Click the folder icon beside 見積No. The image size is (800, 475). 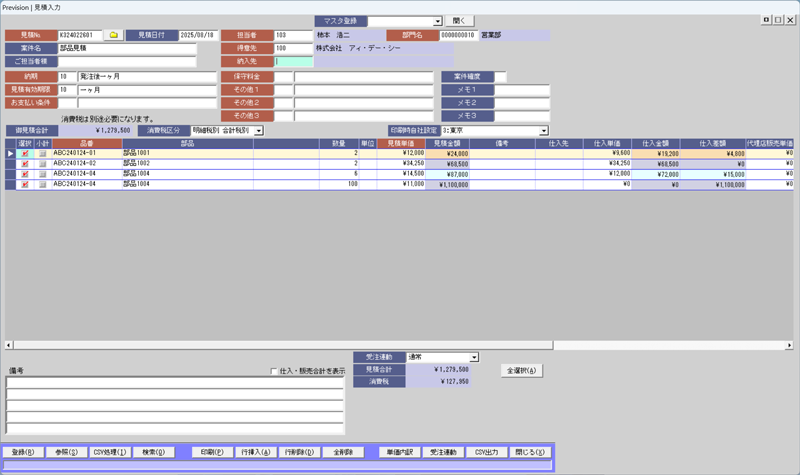click(114, 35)
